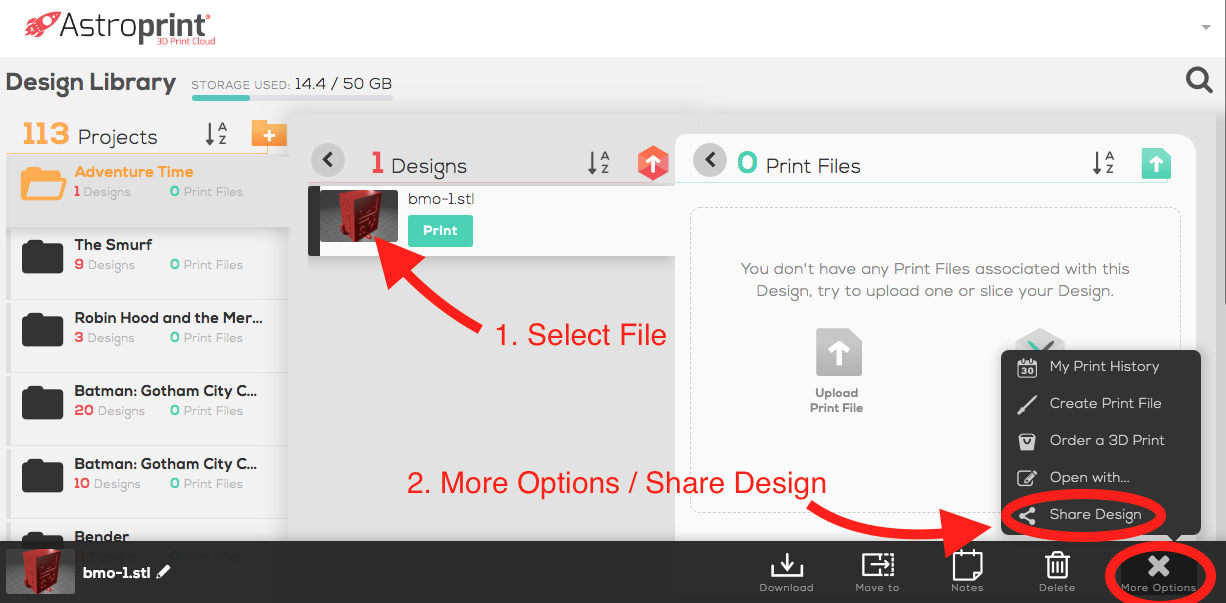Click the red upload design icon
The height and width of the screenshot is (603, 1226).
[x=652, y=163]
